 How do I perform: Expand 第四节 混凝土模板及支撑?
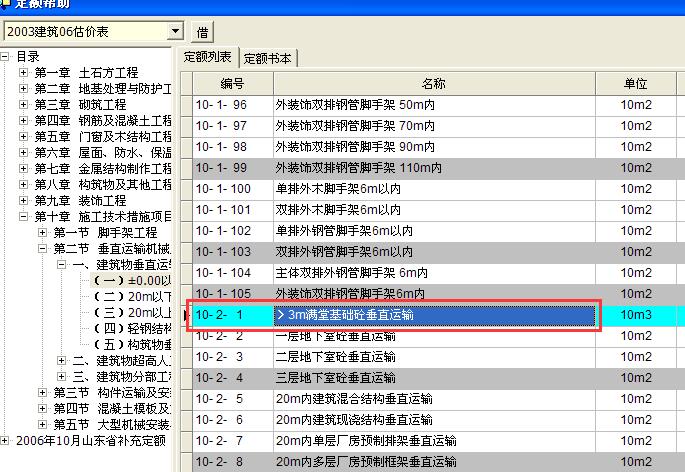[x=42, y=409]
